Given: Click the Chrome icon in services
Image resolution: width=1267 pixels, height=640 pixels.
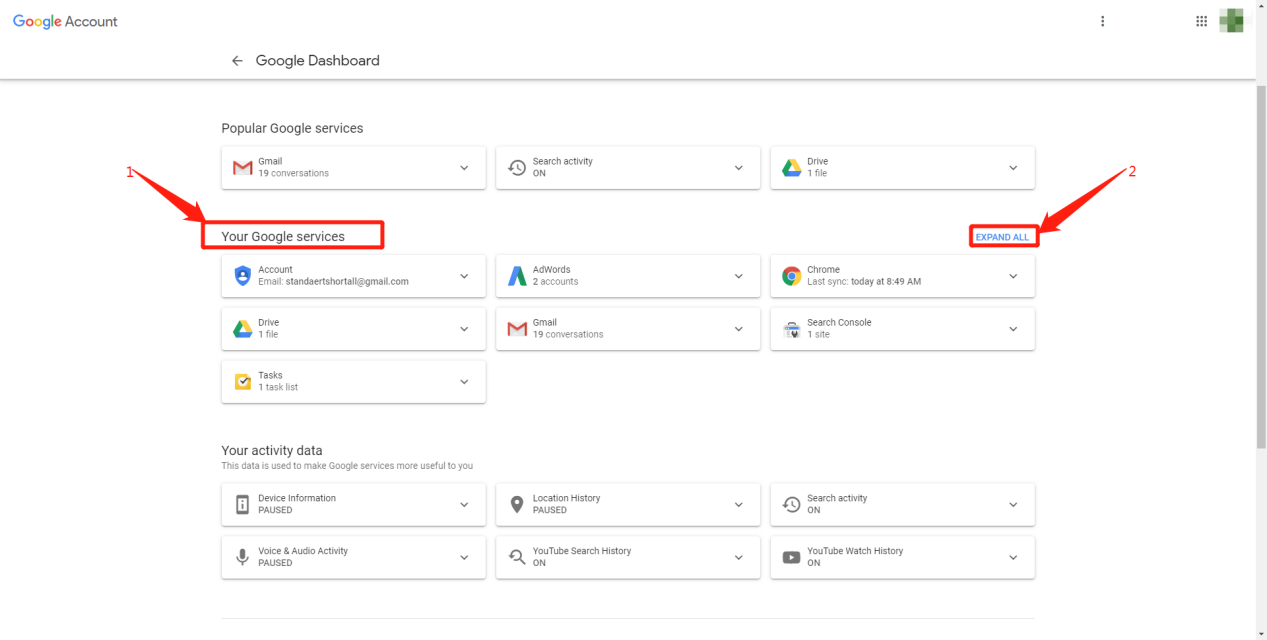Looking at the screenshot, I should 791,276.
